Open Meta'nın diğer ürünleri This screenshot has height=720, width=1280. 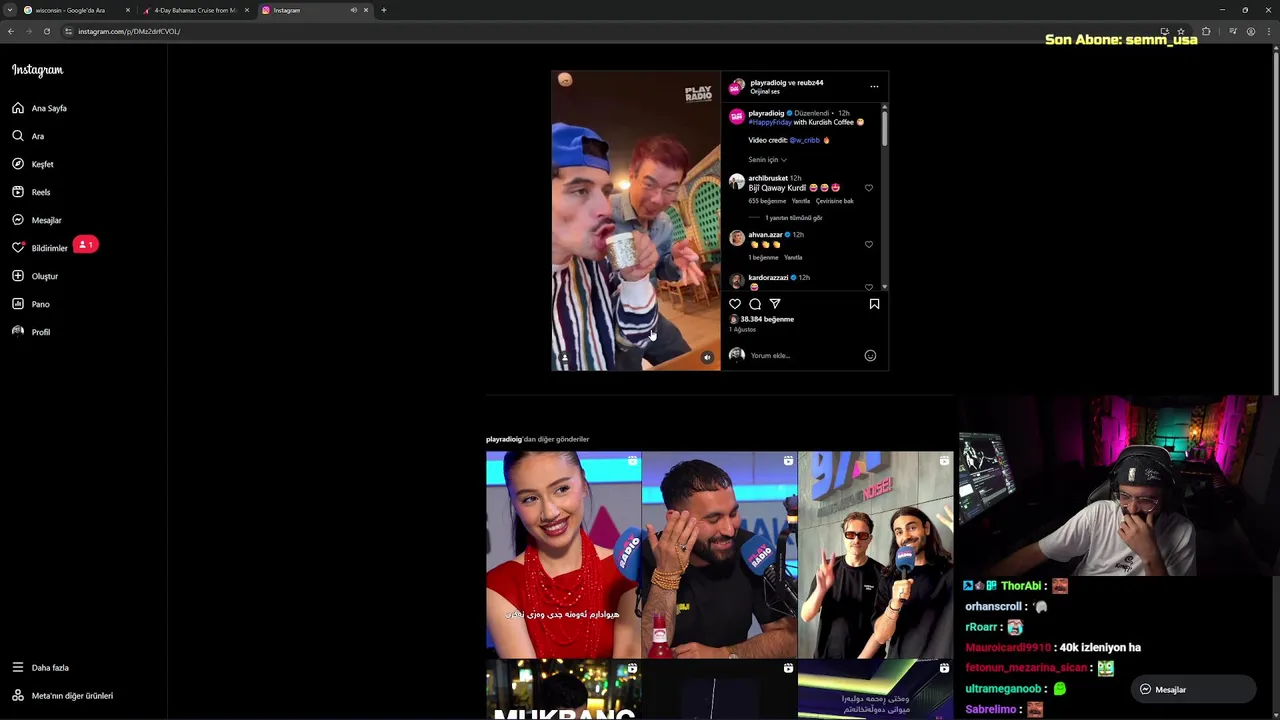tap(63, 695)
